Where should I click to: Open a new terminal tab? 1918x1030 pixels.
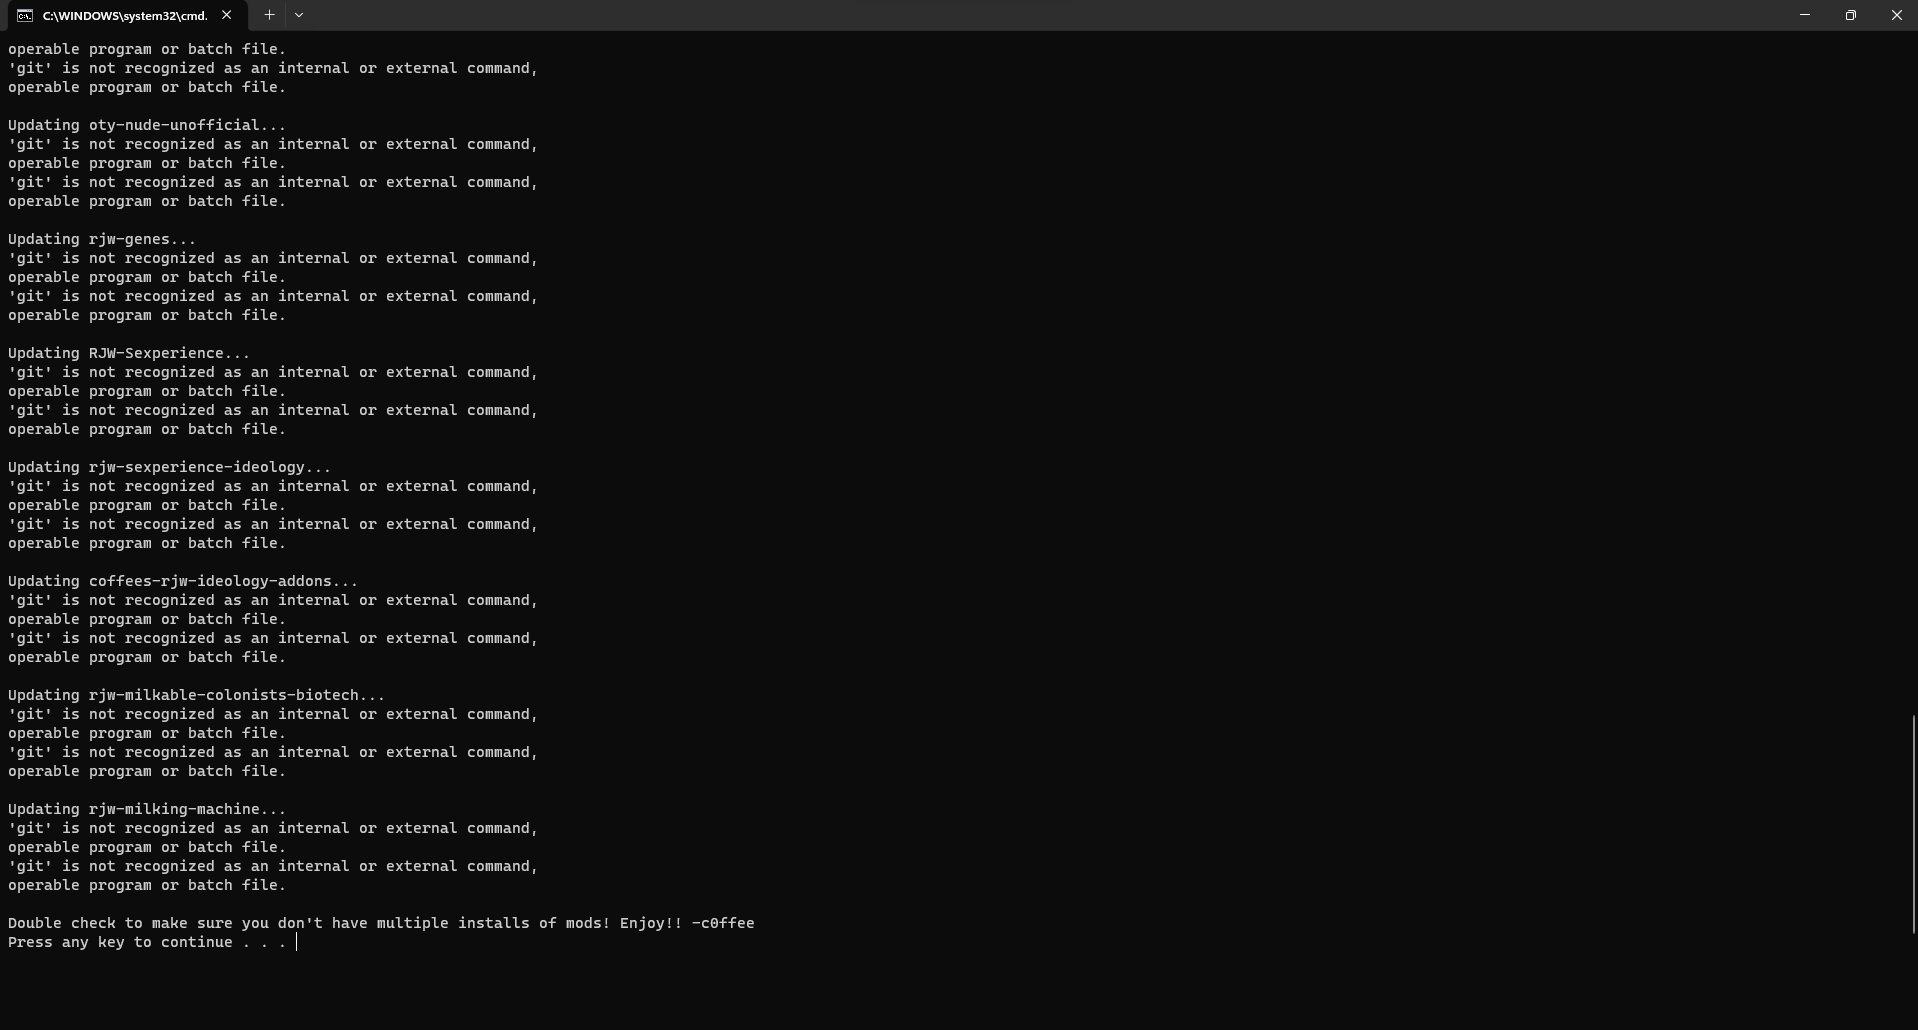269,15
